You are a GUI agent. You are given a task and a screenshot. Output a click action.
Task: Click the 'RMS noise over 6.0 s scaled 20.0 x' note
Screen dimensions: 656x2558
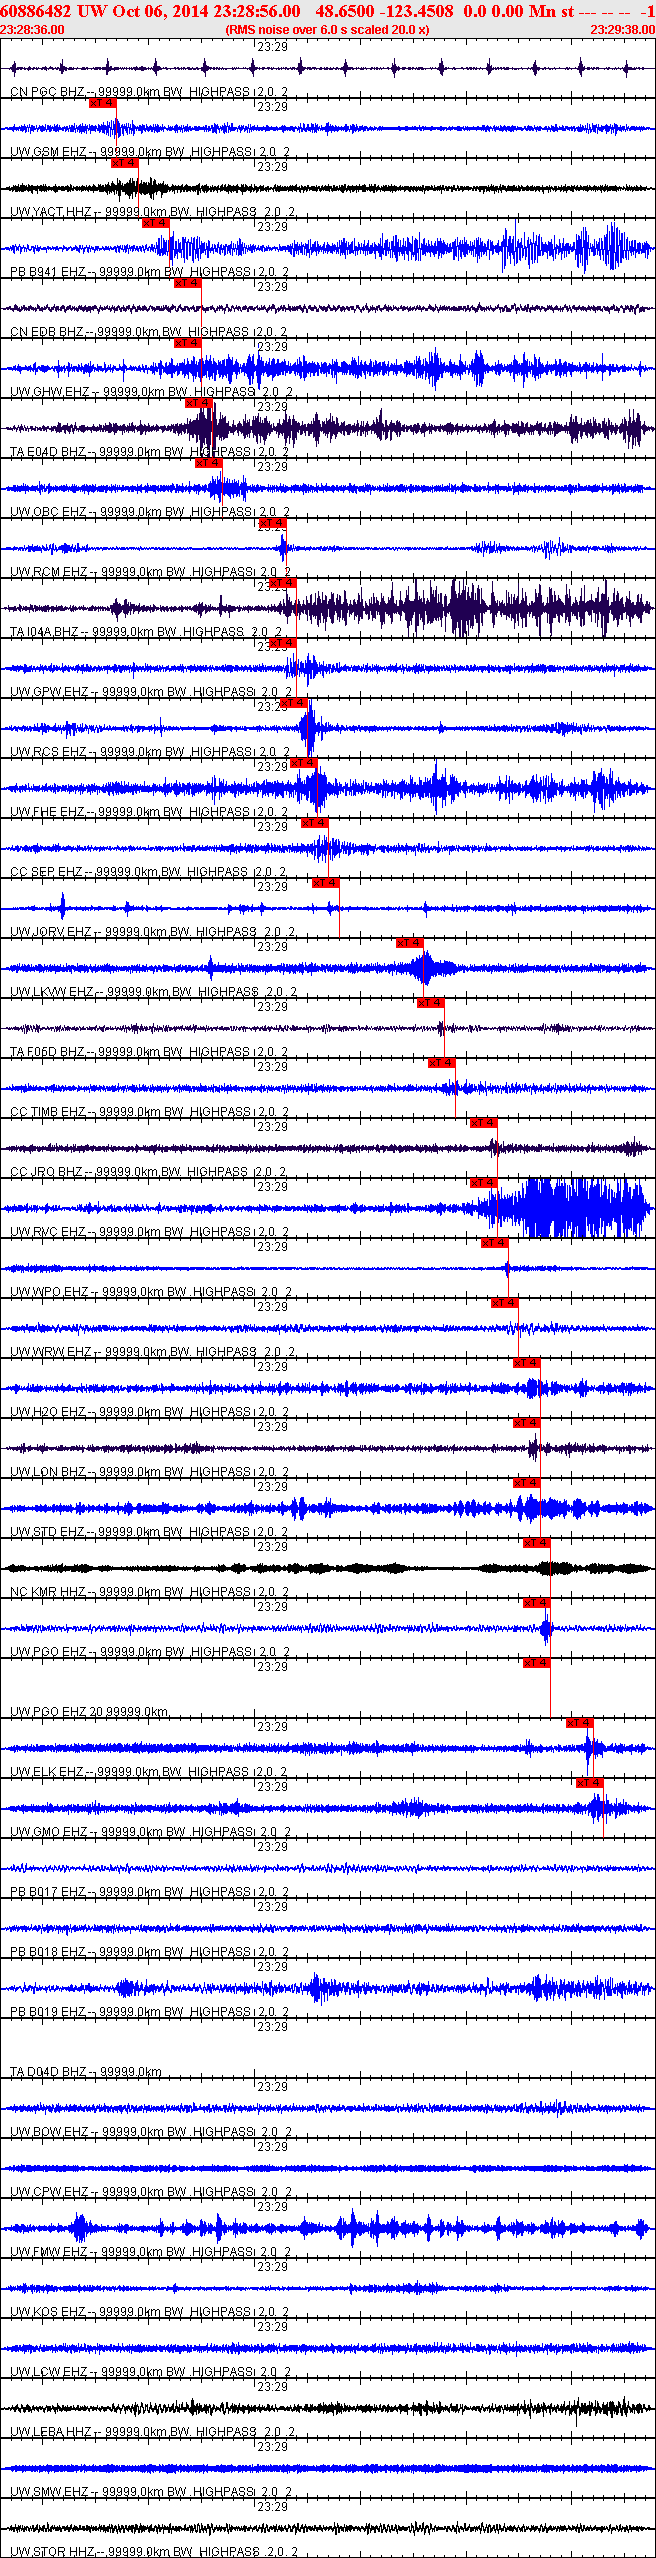coord(328,30)
